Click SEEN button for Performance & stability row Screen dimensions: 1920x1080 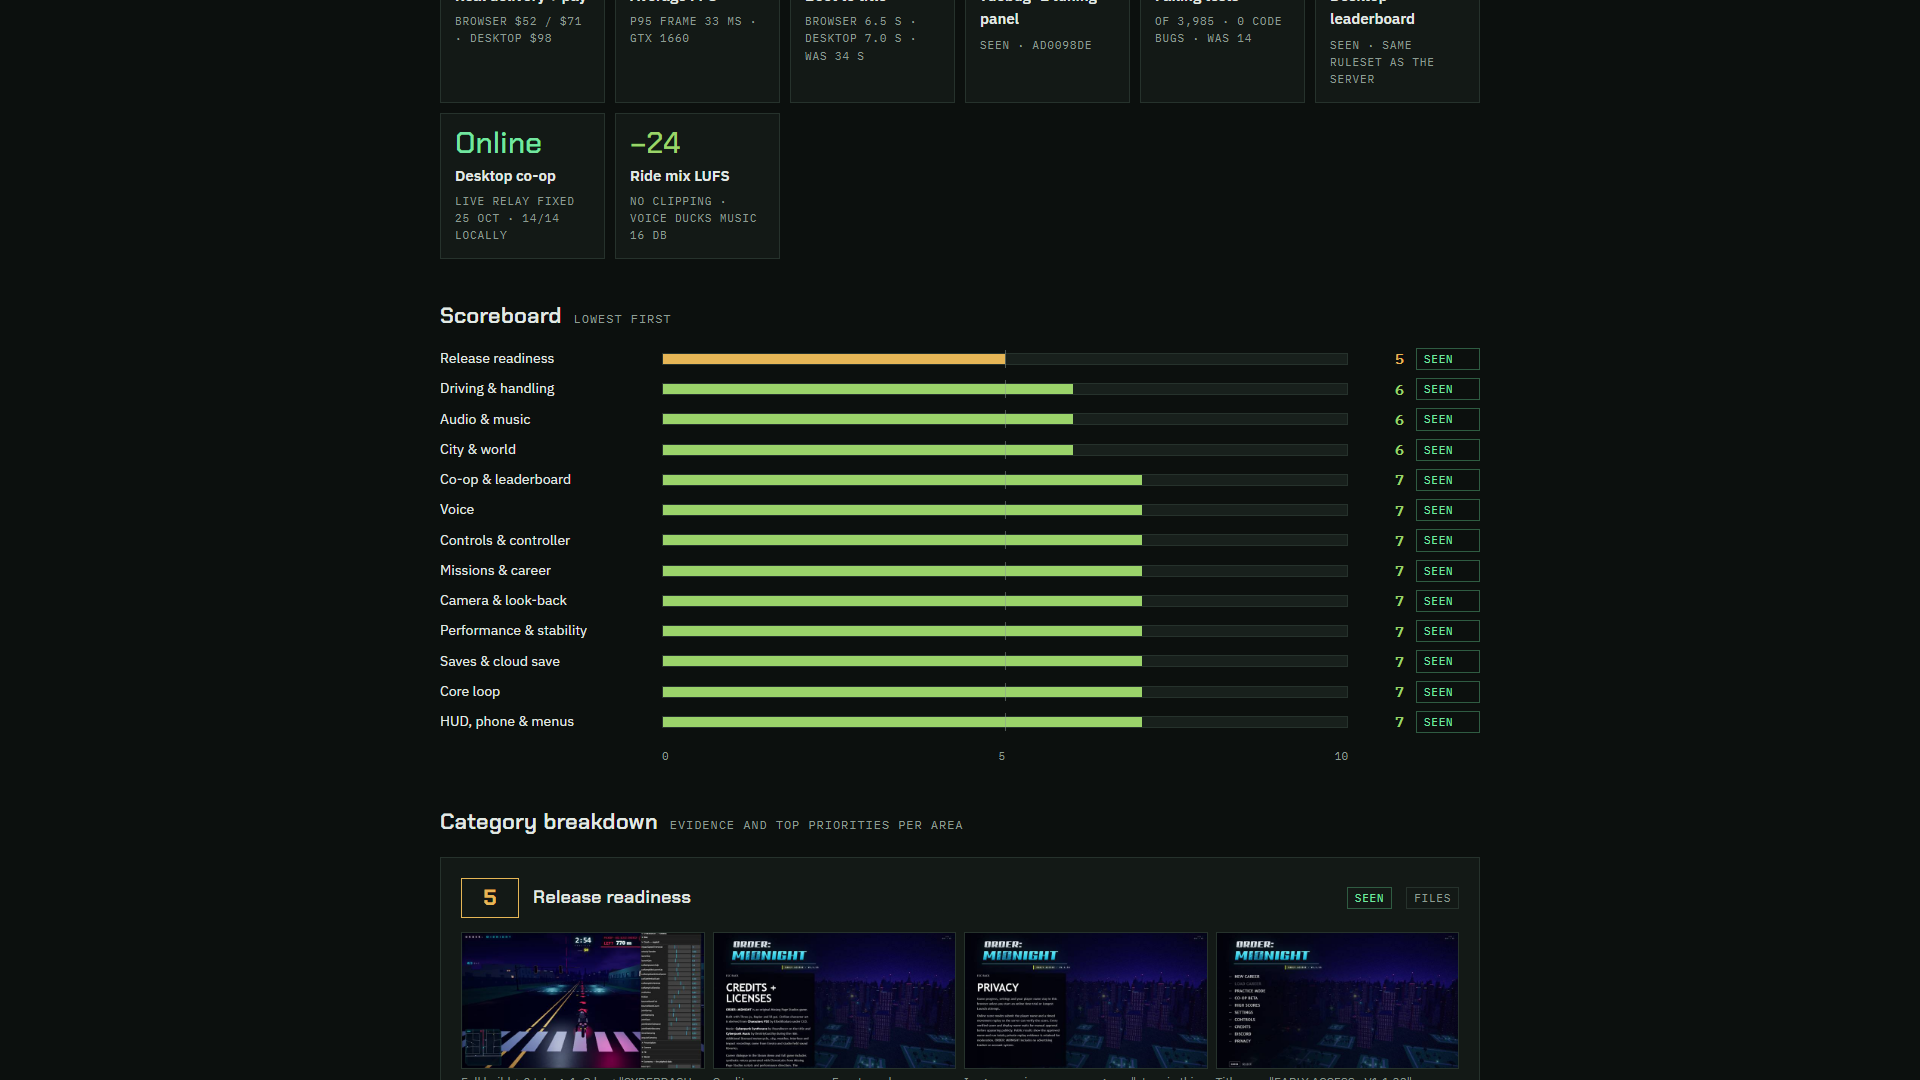1447,631
